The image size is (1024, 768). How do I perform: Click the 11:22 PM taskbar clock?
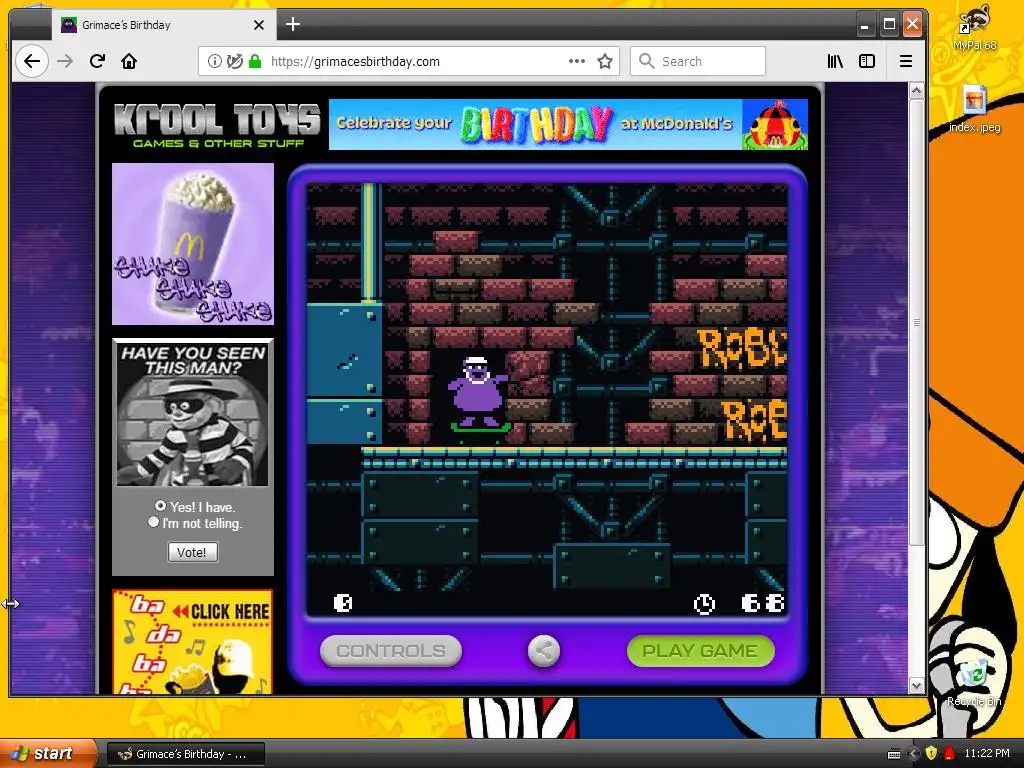[986, 754]
